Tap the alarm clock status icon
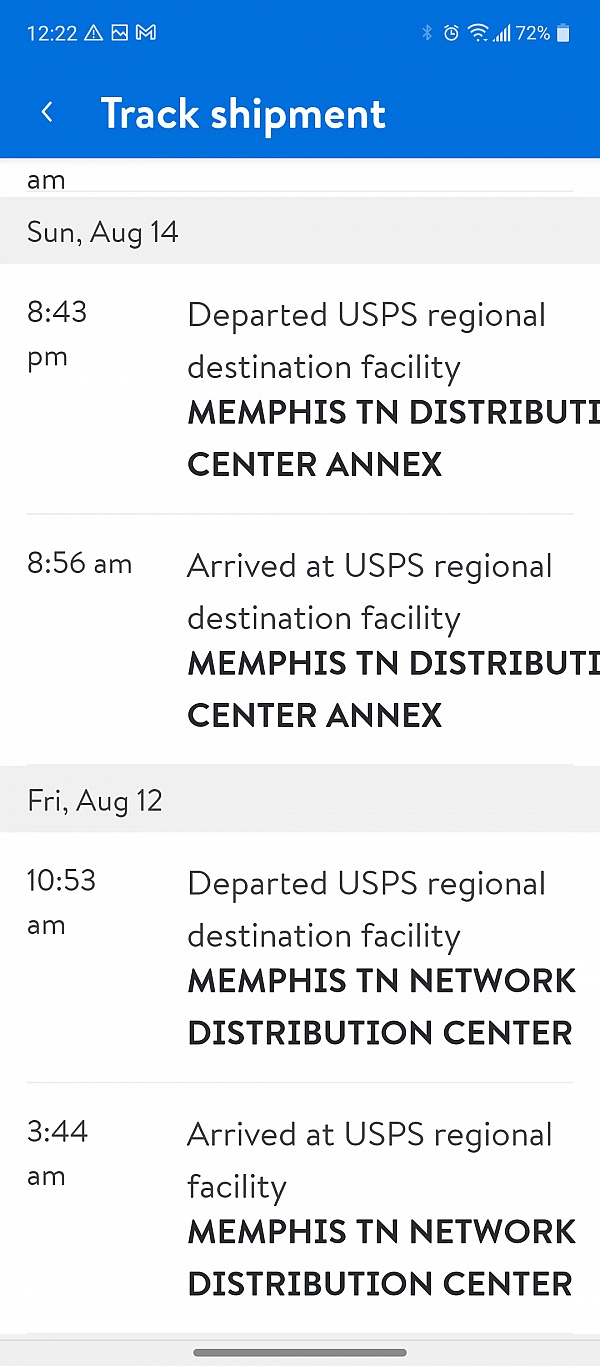 [451, 33]
